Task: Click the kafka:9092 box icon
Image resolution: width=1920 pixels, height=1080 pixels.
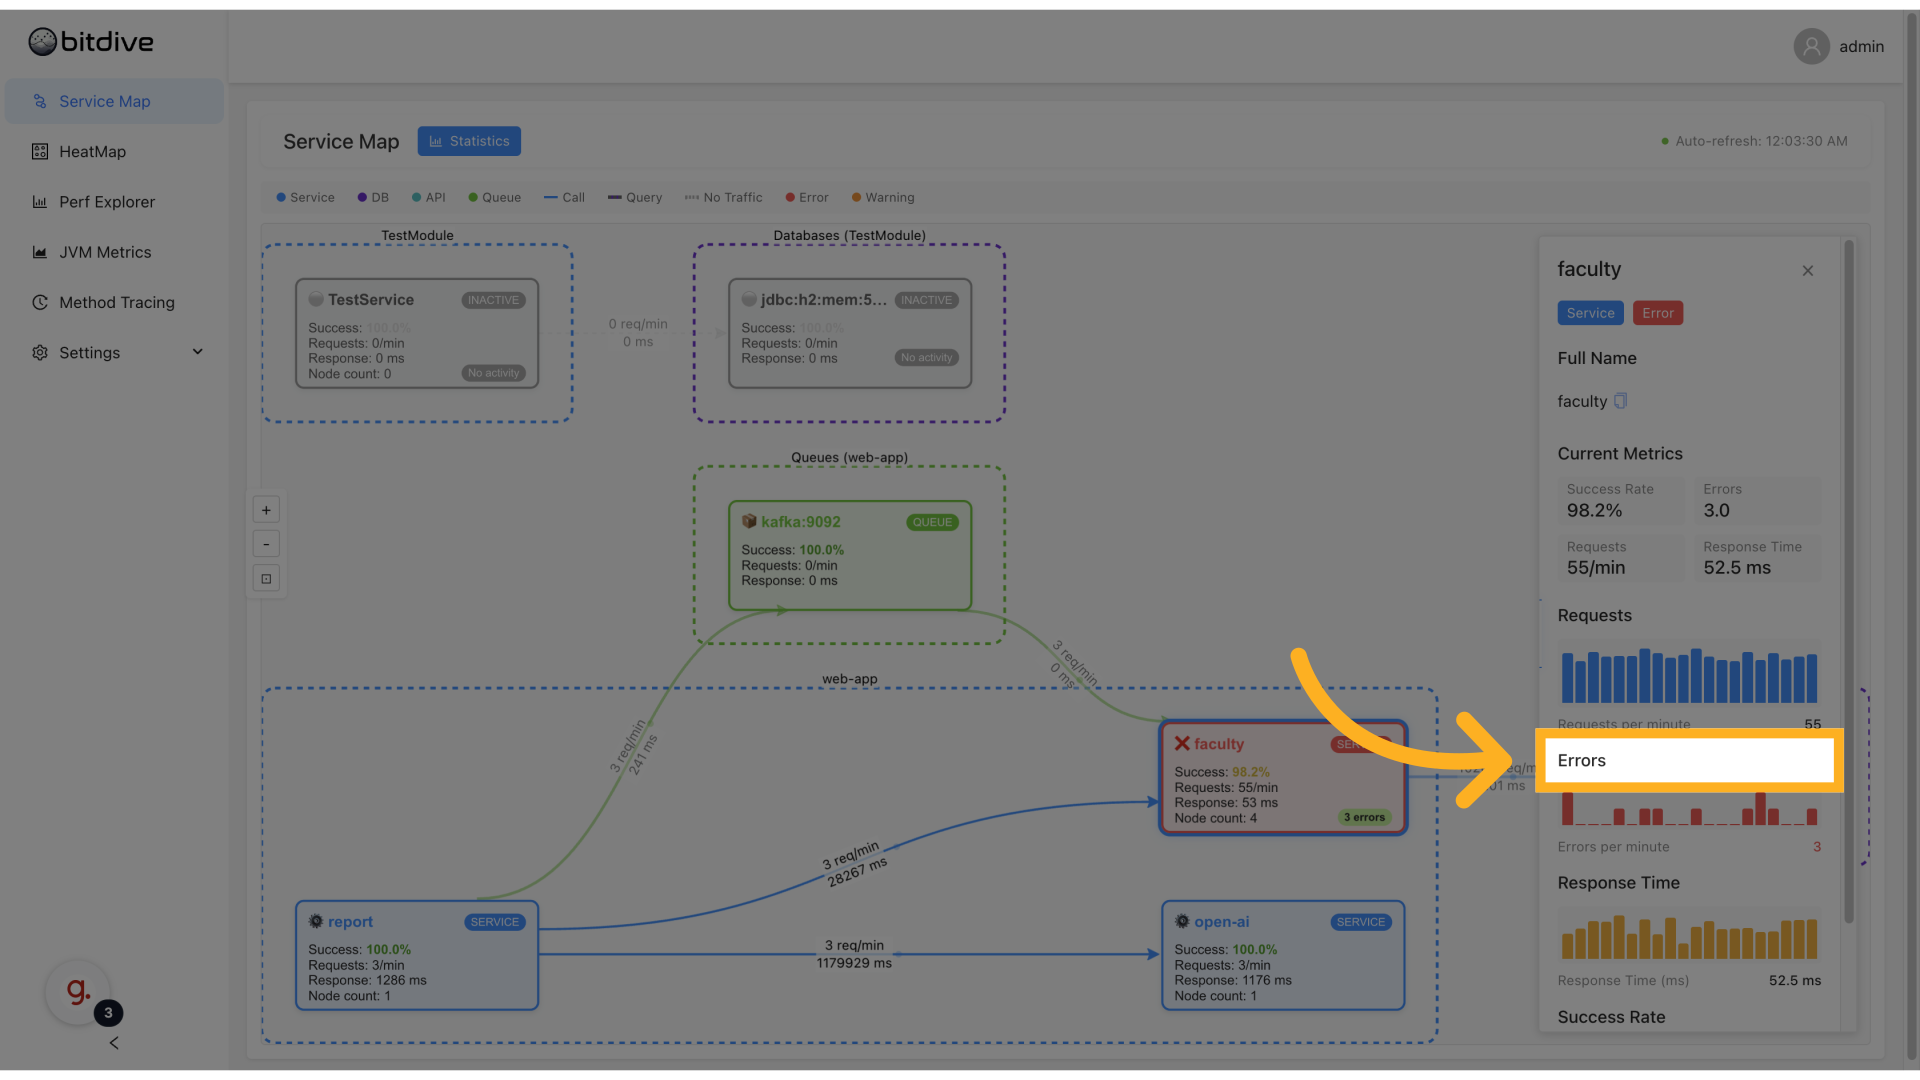Action: [749, 521]
